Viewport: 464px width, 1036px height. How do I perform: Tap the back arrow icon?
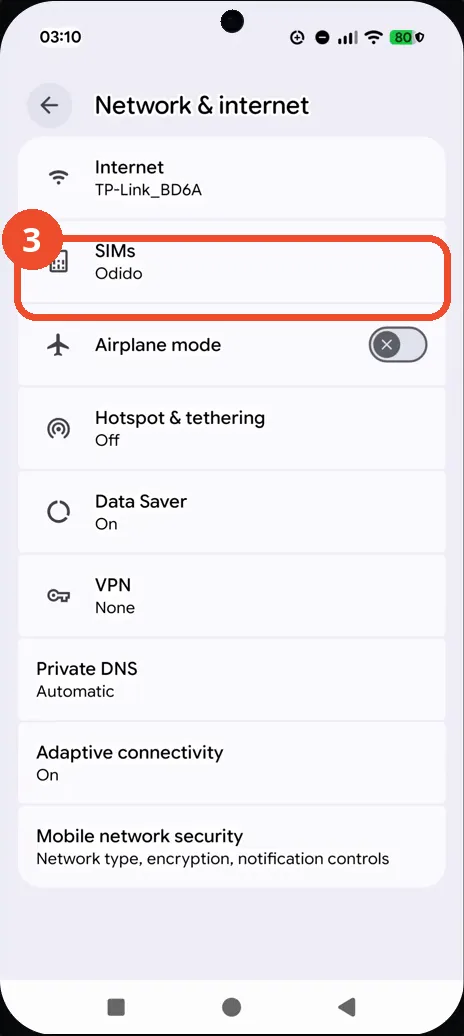50,105
